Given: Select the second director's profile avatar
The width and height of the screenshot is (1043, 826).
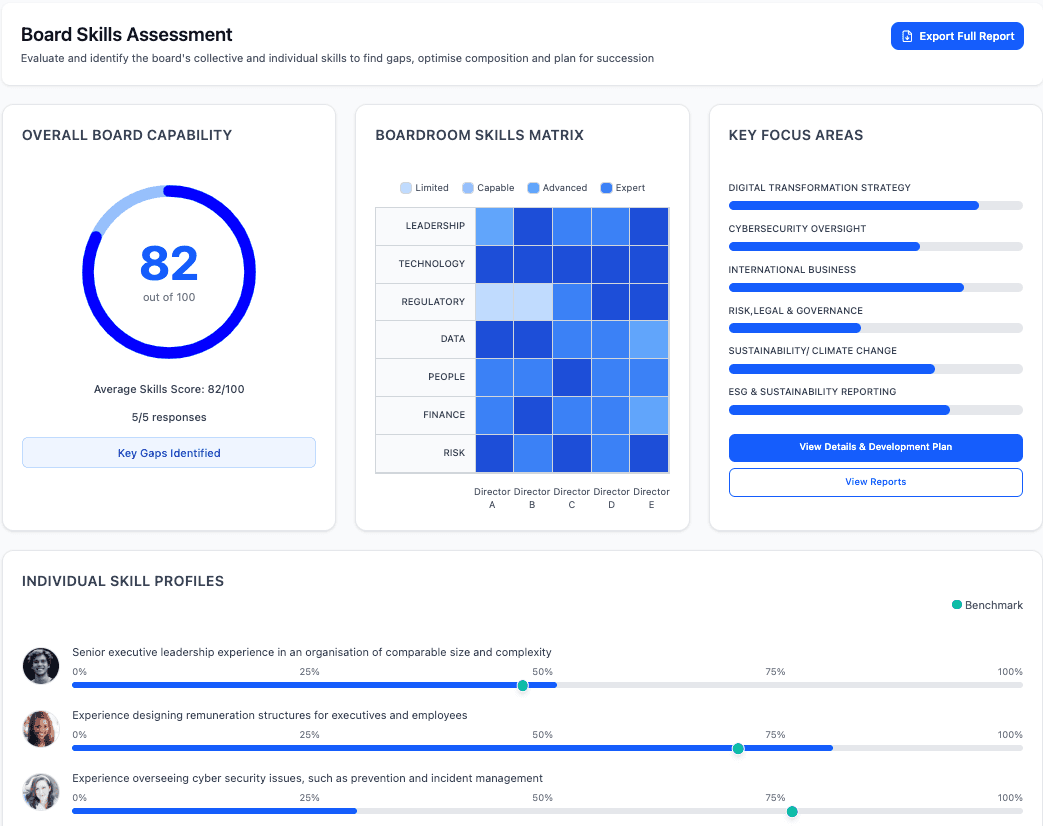Looking at the screenshot, I should pos(41,729).
